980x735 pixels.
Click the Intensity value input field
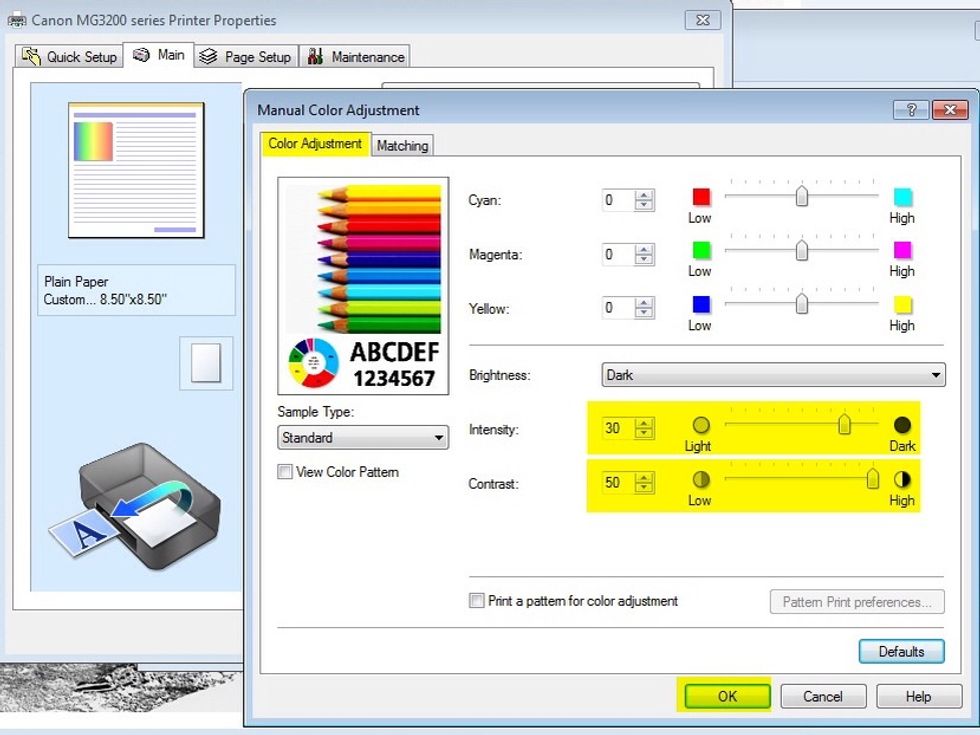click(617, 428)
